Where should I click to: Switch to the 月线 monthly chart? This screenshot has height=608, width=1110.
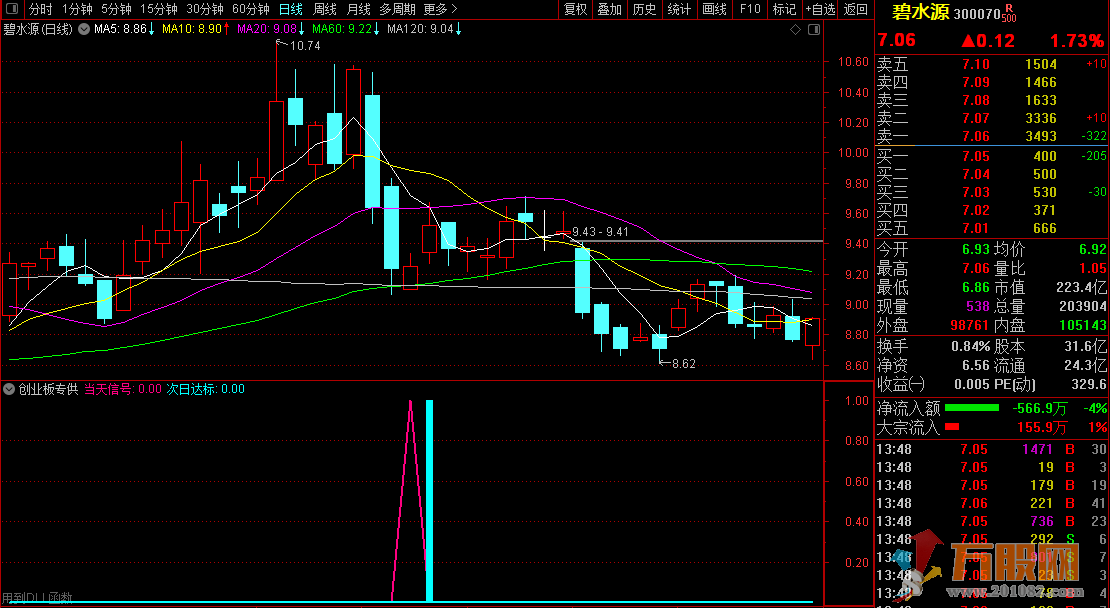click(x=359, y=9)
